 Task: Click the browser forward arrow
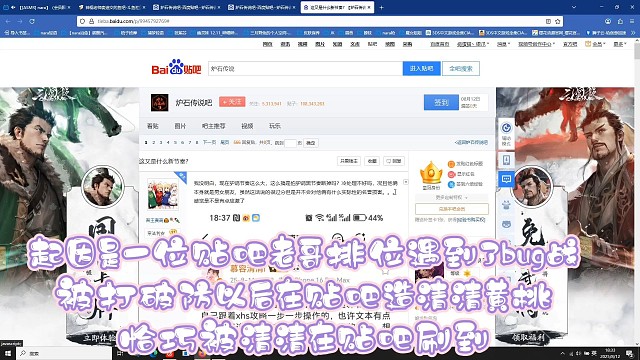click(x=20, y=21)
